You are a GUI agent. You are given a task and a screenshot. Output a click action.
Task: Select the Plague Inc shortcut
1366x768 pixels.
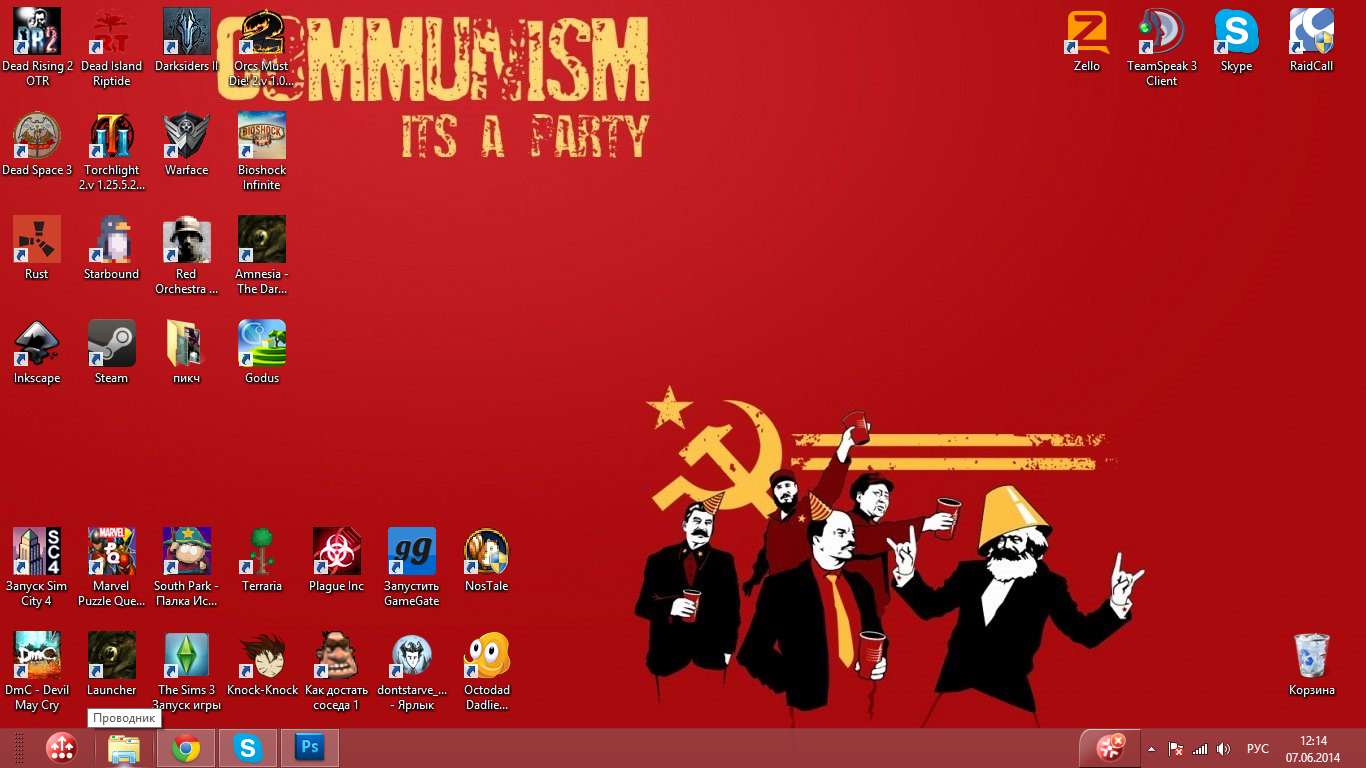(337, 551)
